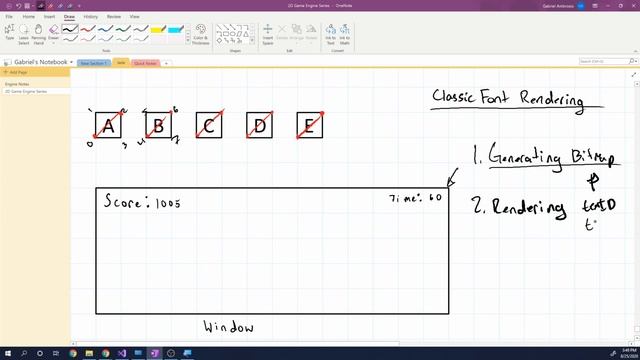
Task: Create a new section with plus tab
Action: pos(166,63)
